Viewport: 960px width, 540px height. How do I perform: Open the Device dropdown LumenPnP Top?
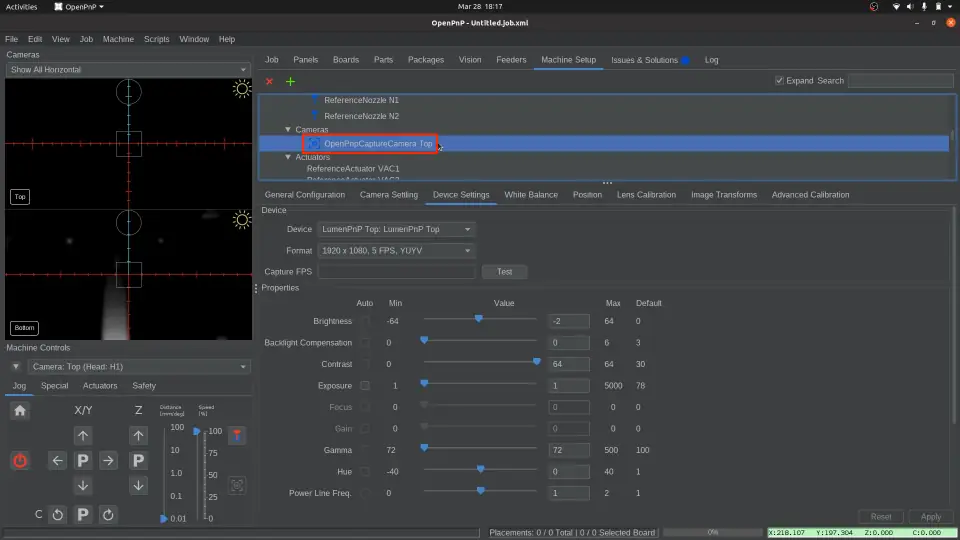tap(396, 229)
